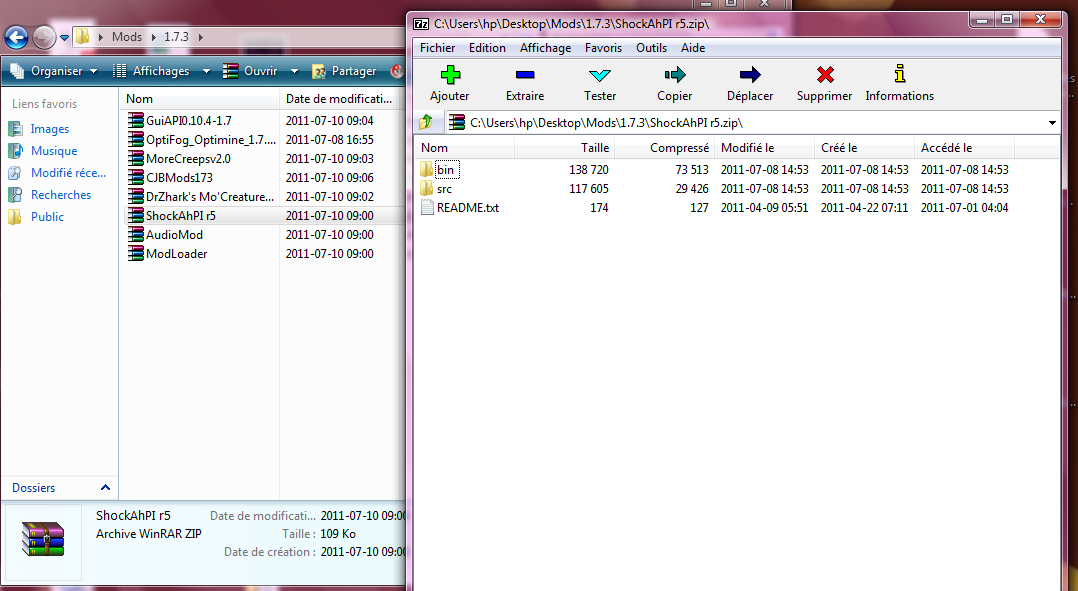This screenshot has height=591, width=1078.
Task: Open recent pages dropdown next to forward arrow
Action: pyautogui.click(x=64, y=37)
